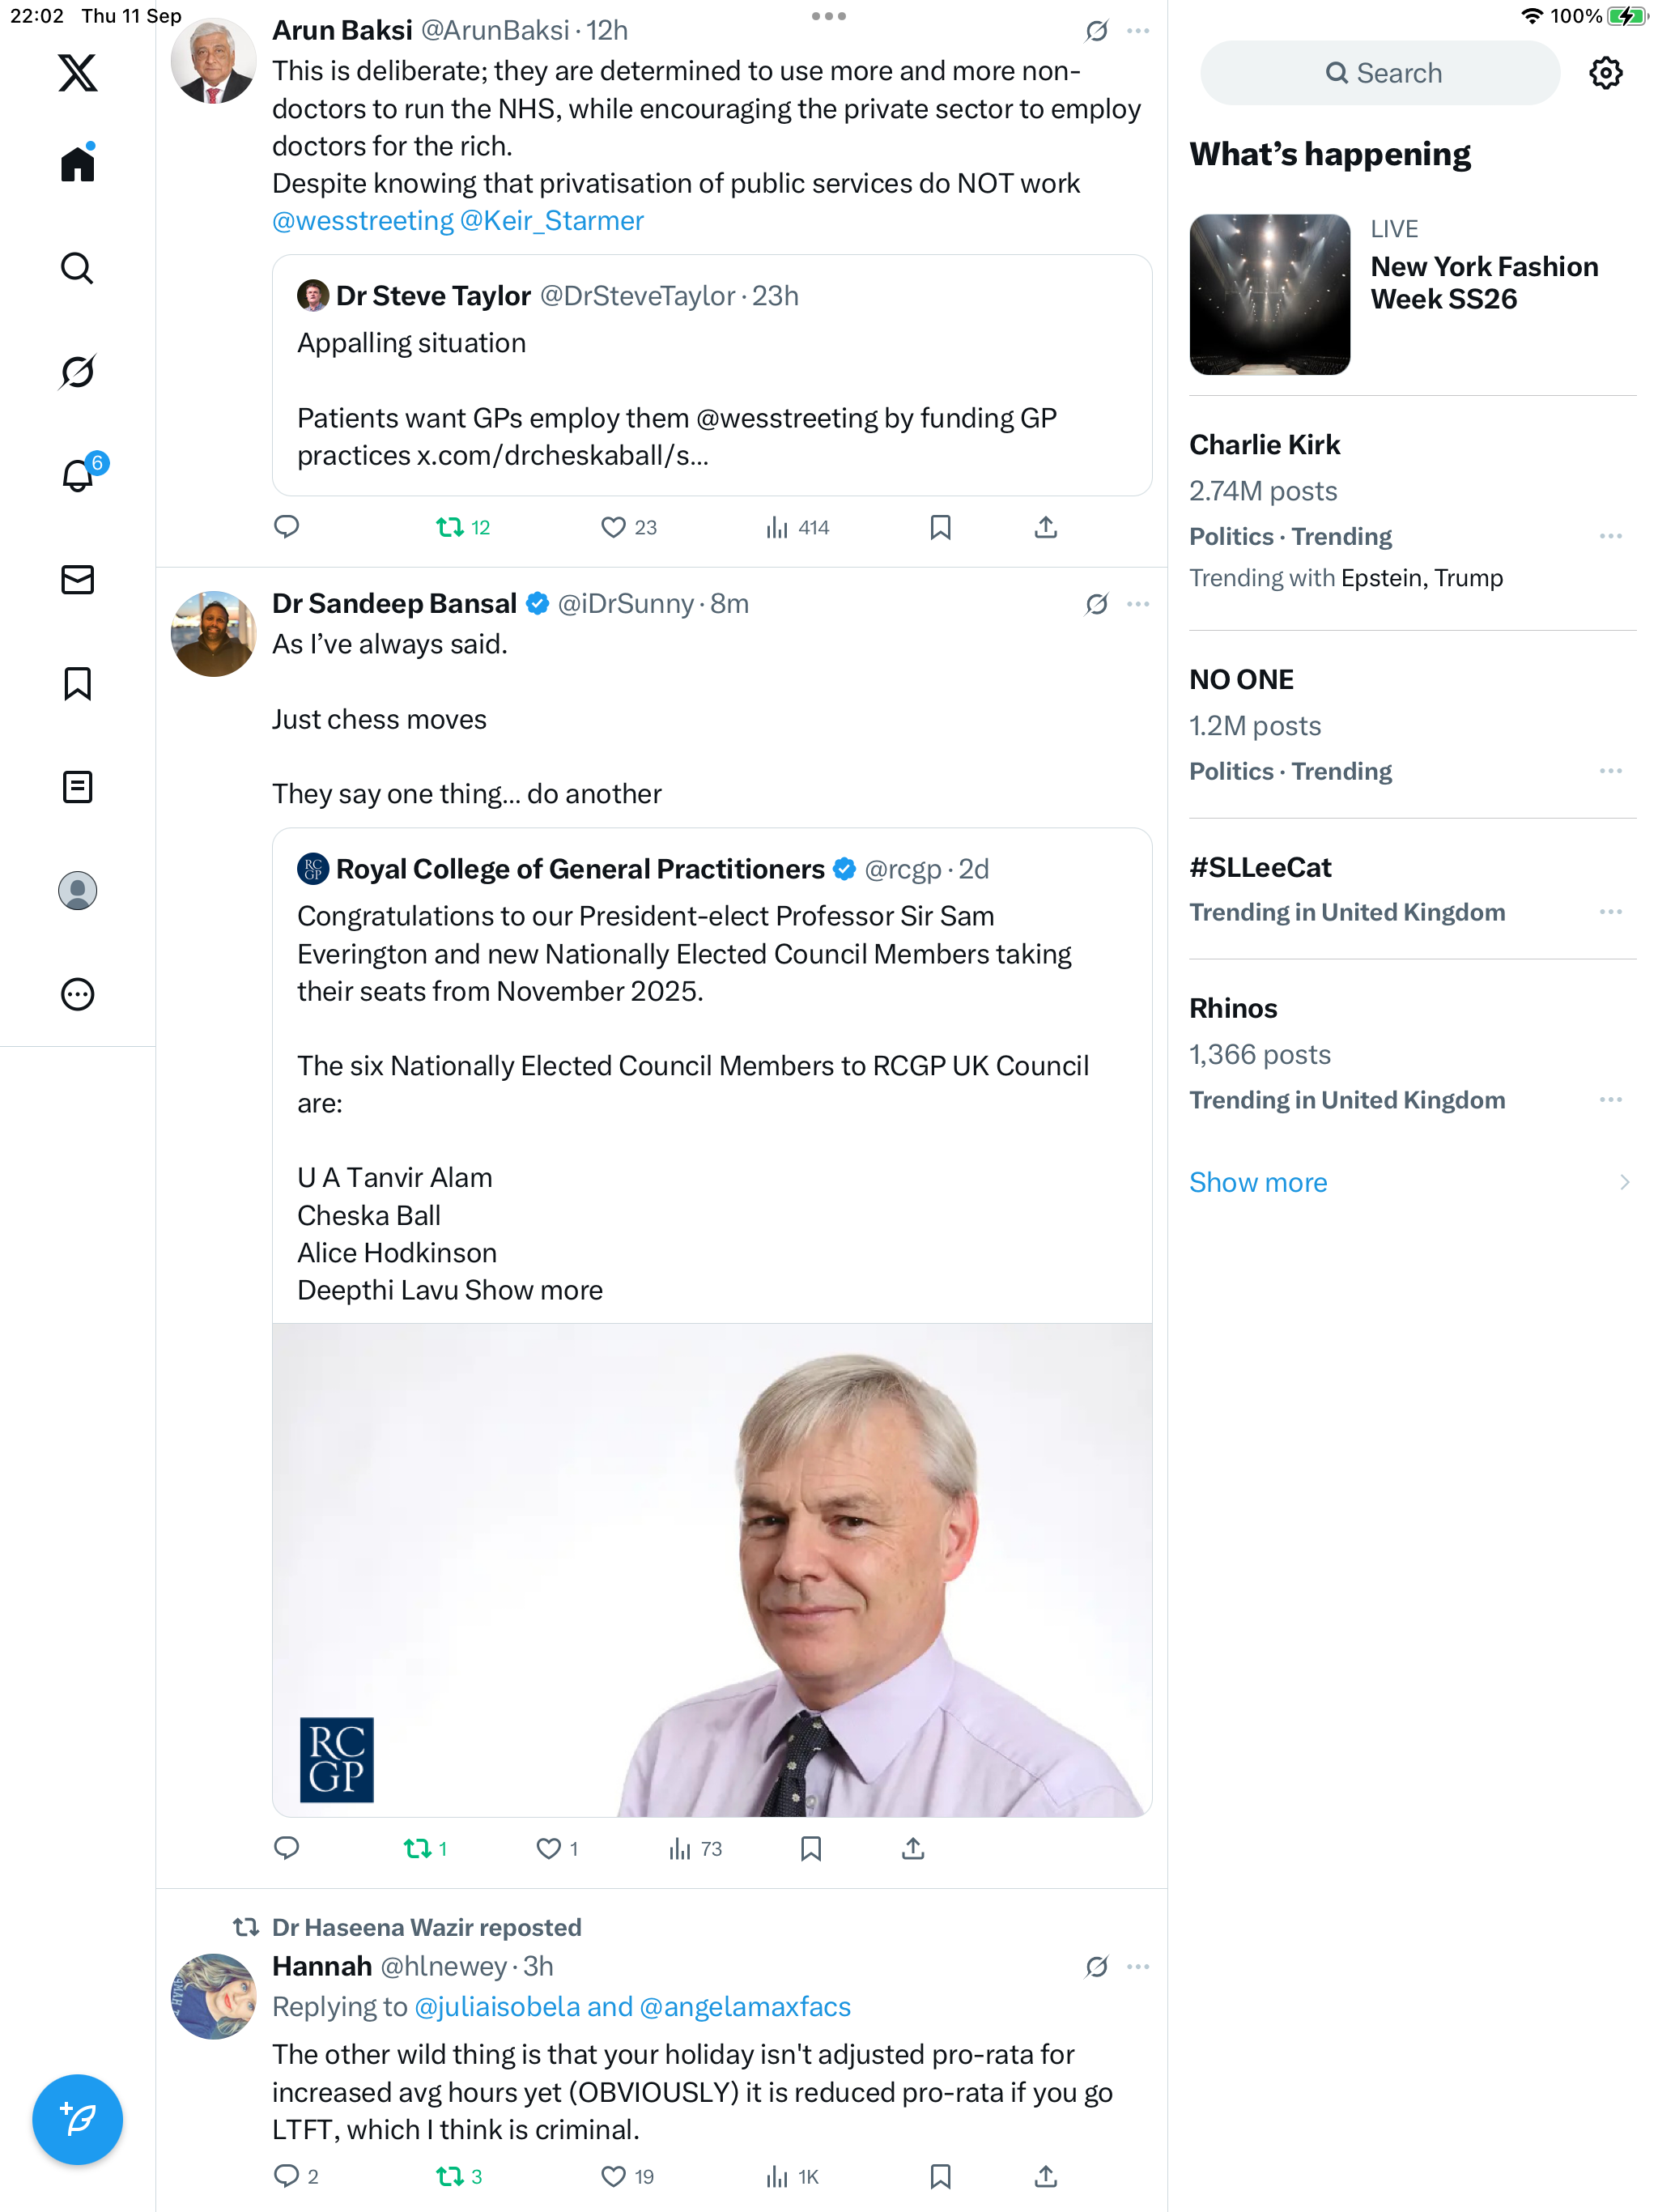
Task: Undo repost on Arun Baksi's post
Action: (x=450, y=527)
